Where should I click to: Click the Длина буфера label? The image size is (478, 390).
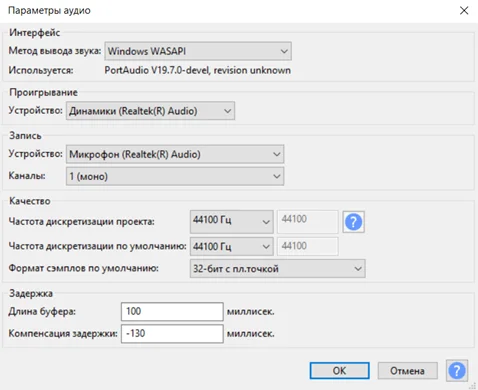tap(42, 312)
